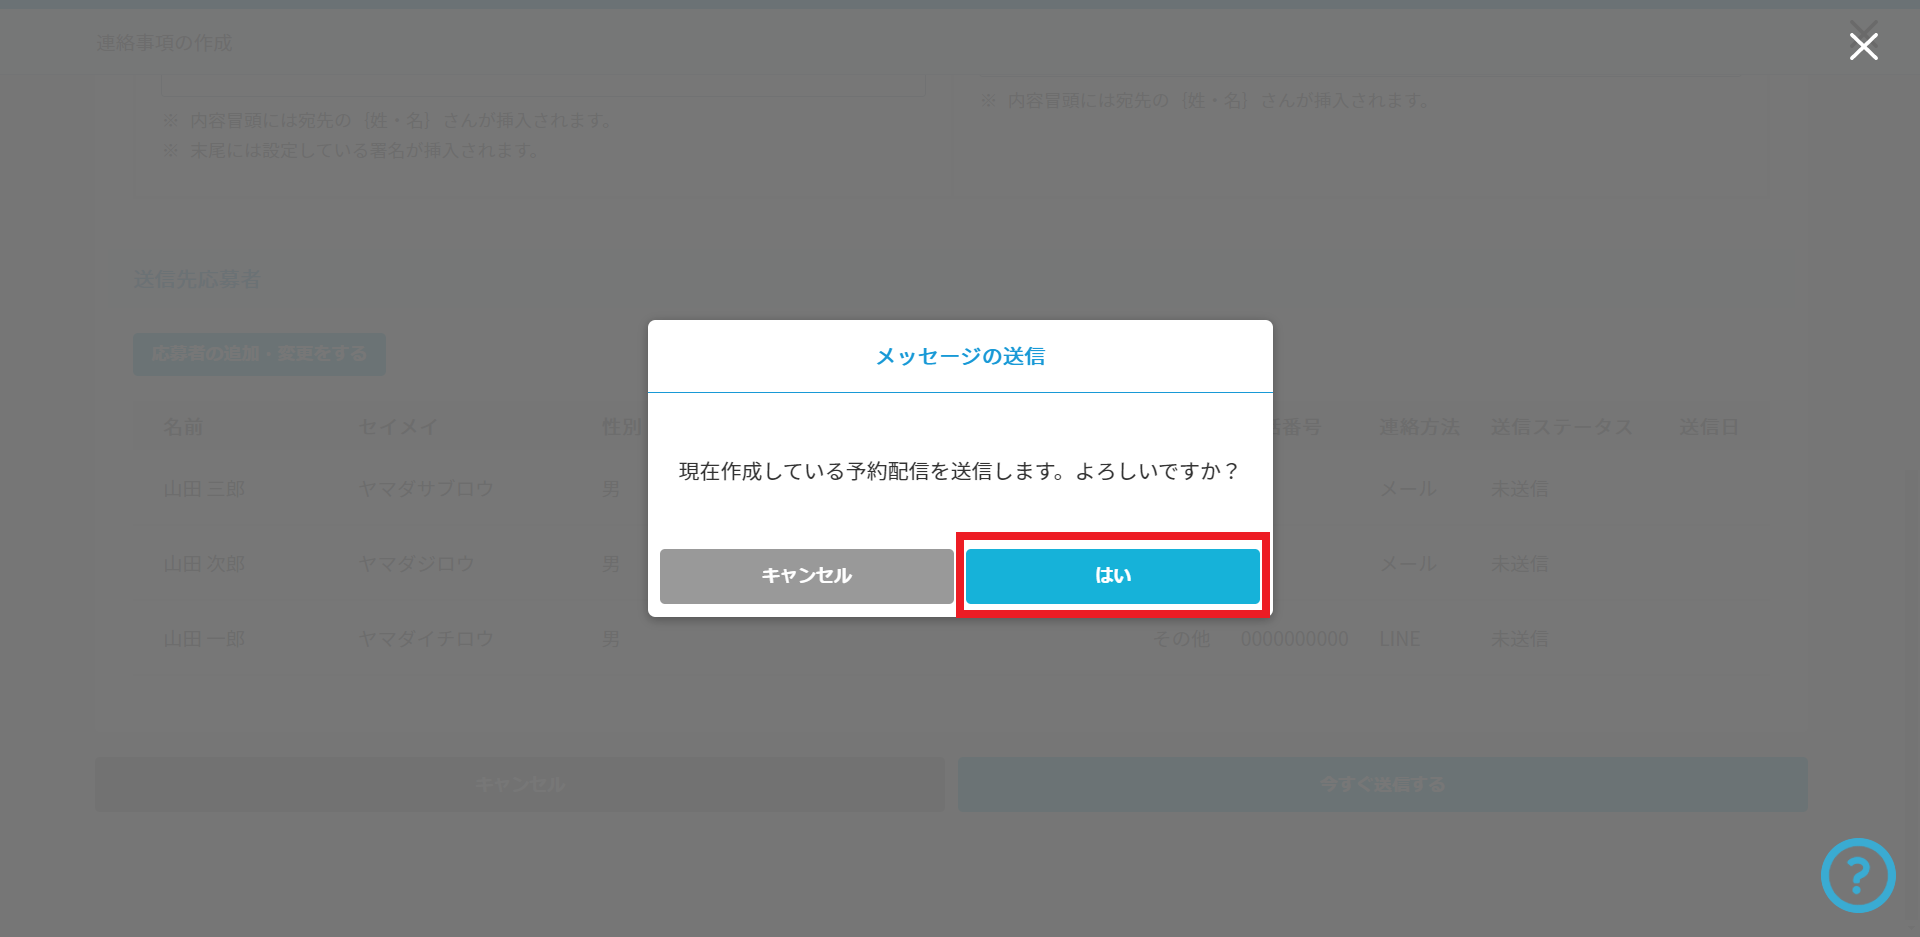Click the 連絡方法 column header
Screen dimensions: 1920x937
(1419, 427)
